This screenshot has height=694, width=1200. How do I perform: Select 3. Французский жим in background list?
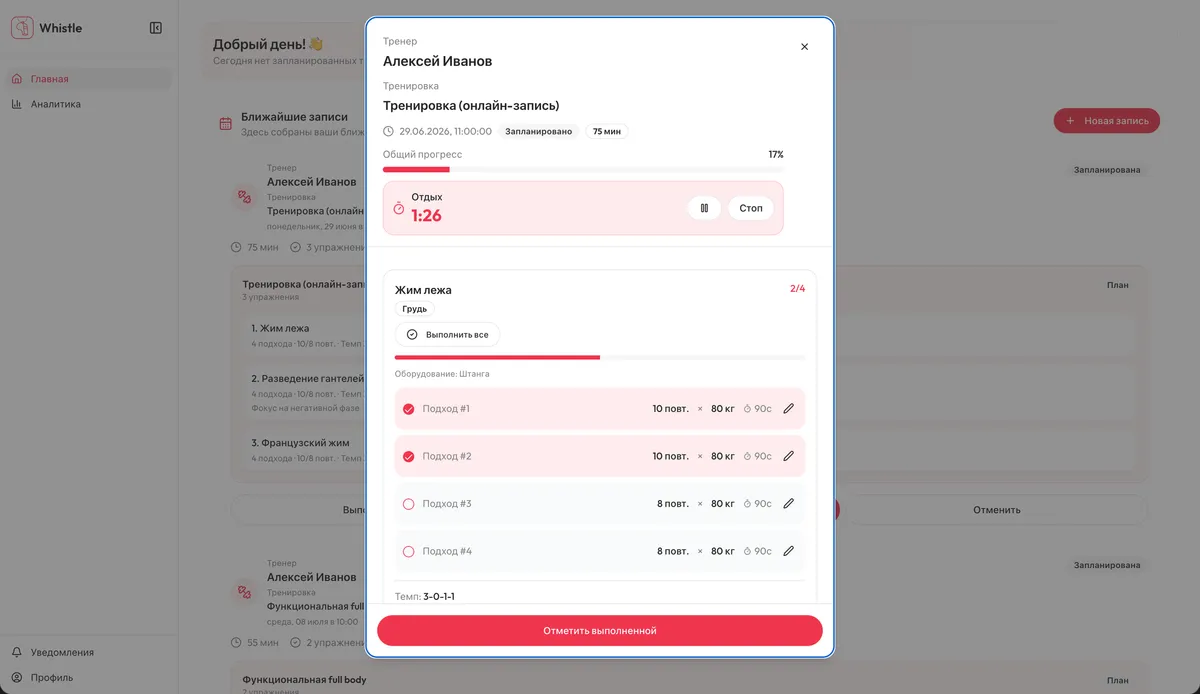[300, 443]
